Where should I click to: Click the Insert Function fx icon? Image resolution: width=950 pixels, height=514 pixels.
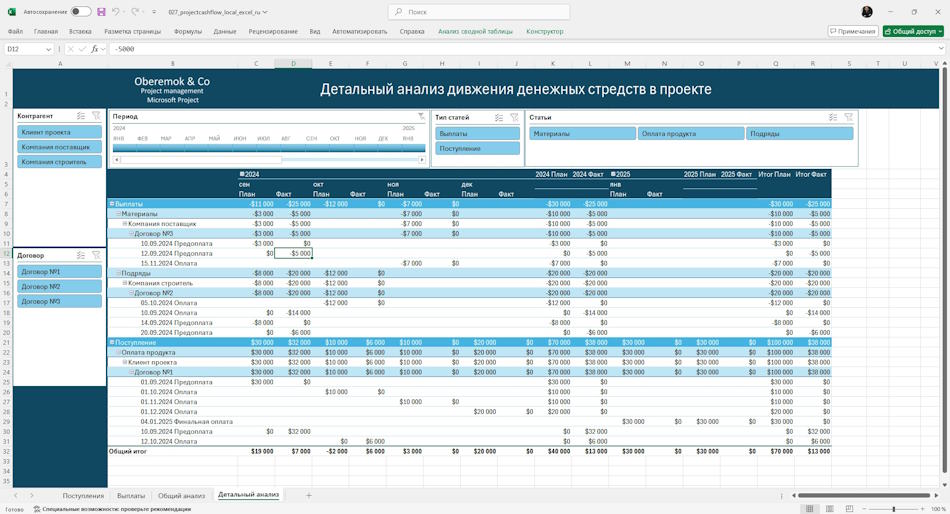coord(95,49)
